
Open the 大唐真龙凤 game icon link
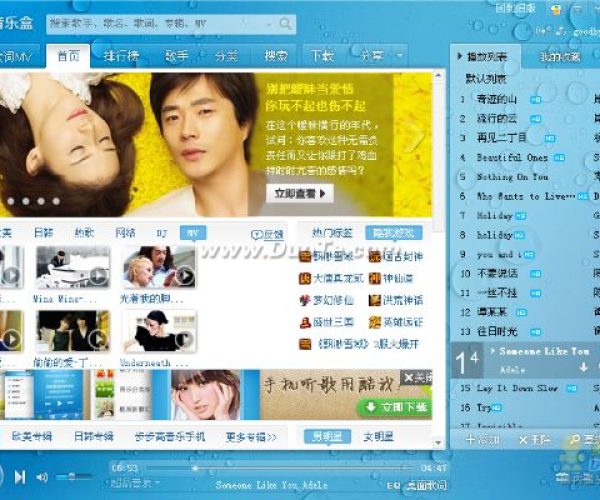point(305,279)
